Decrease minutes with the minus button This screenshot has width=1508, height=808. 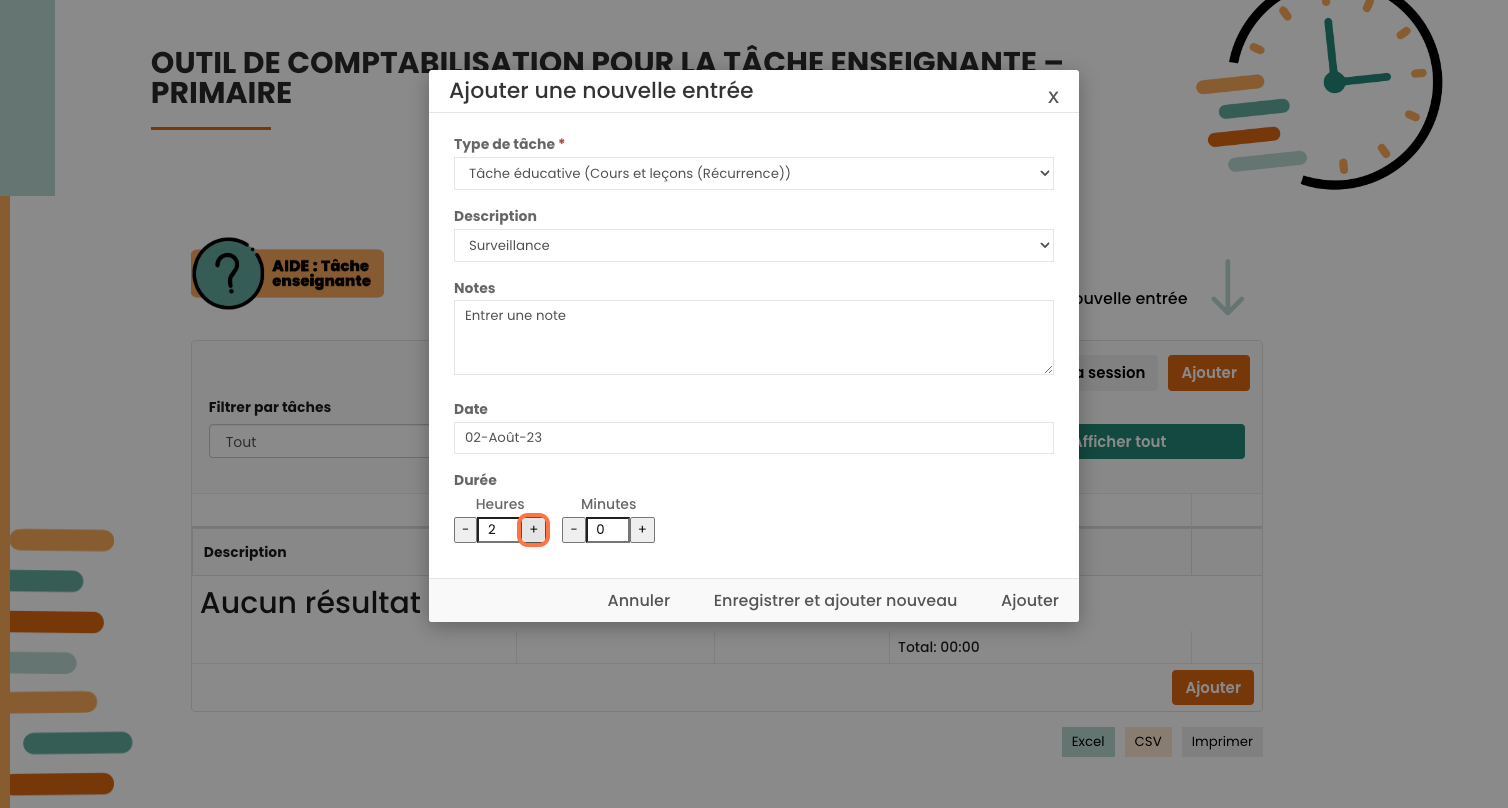(x=574, y=530)
